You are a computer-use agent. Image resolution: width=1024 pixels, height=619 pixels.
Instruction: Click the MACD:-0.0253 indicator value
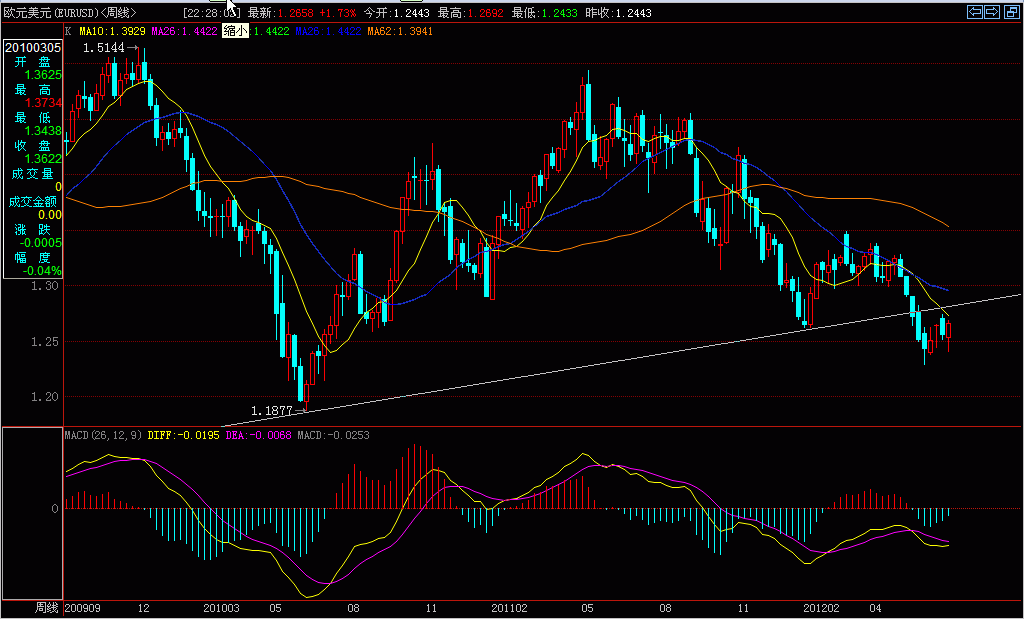[x=333, y=435]
